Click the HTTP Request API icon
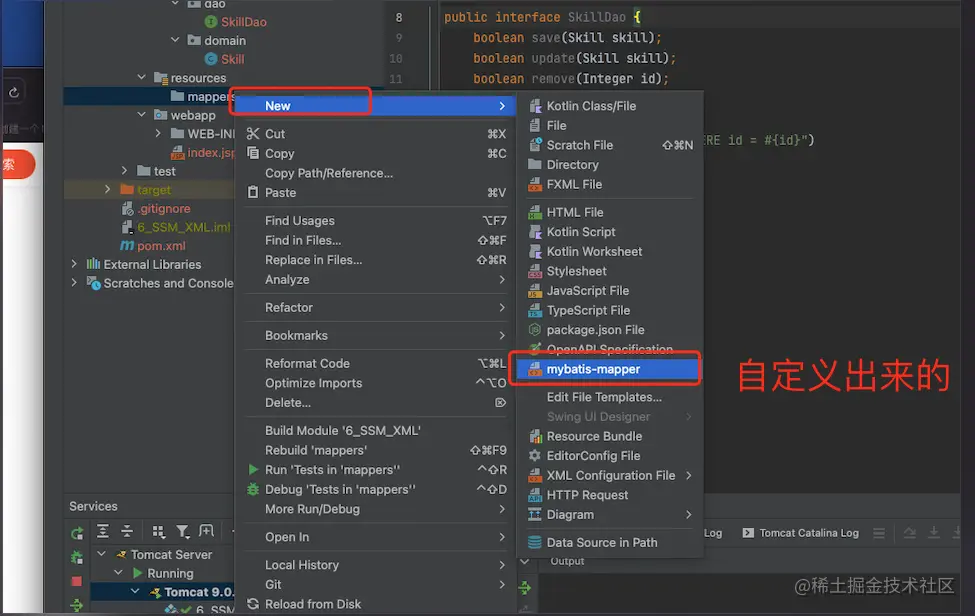975x616 pixels. point(535,495)
